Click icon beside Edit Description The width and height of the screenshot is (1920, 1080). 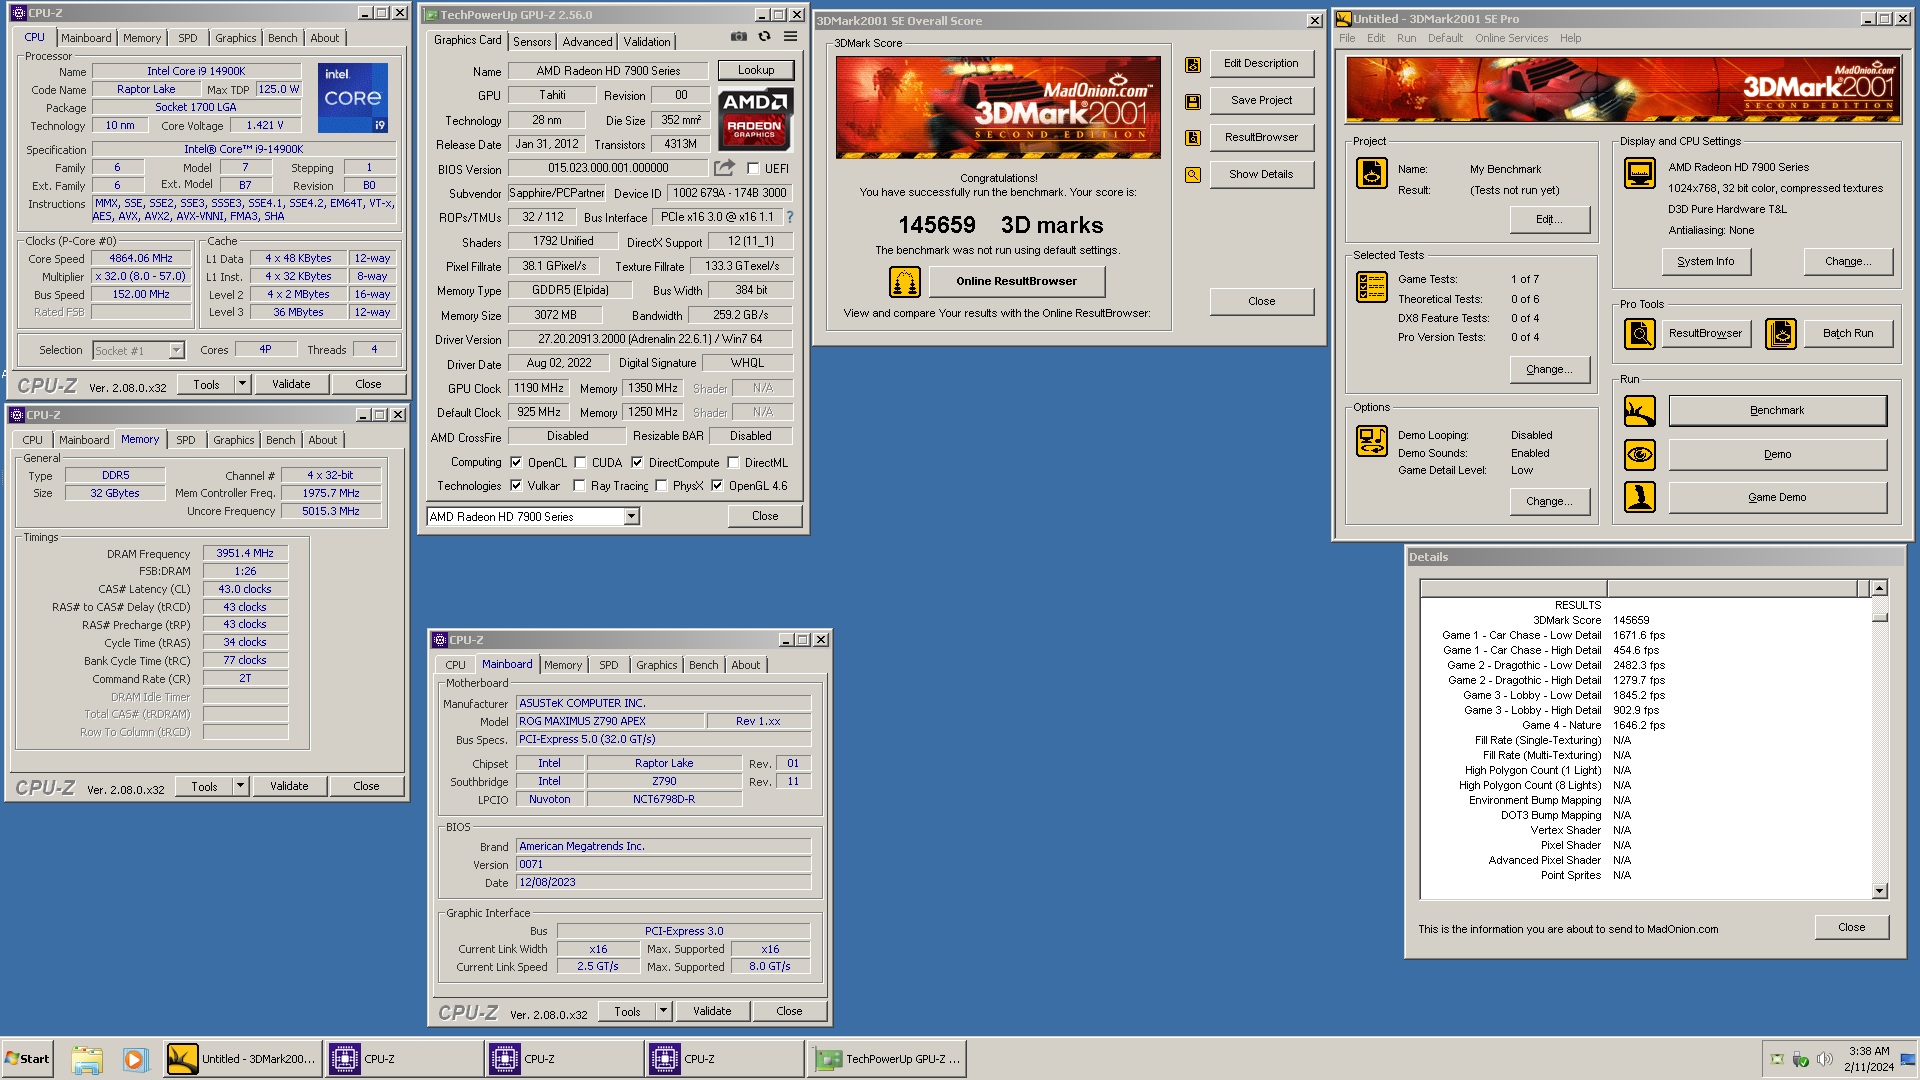(1193, 64)
